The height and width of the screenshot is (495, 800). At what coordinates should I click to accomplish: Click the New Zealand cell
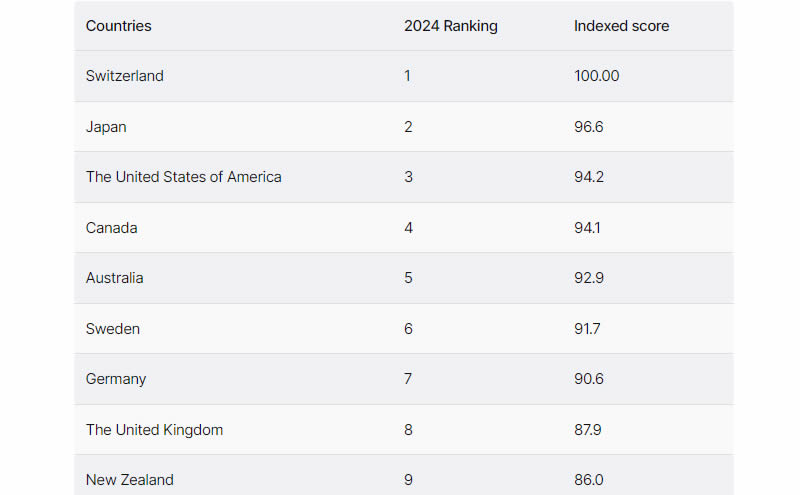(130, 480)
